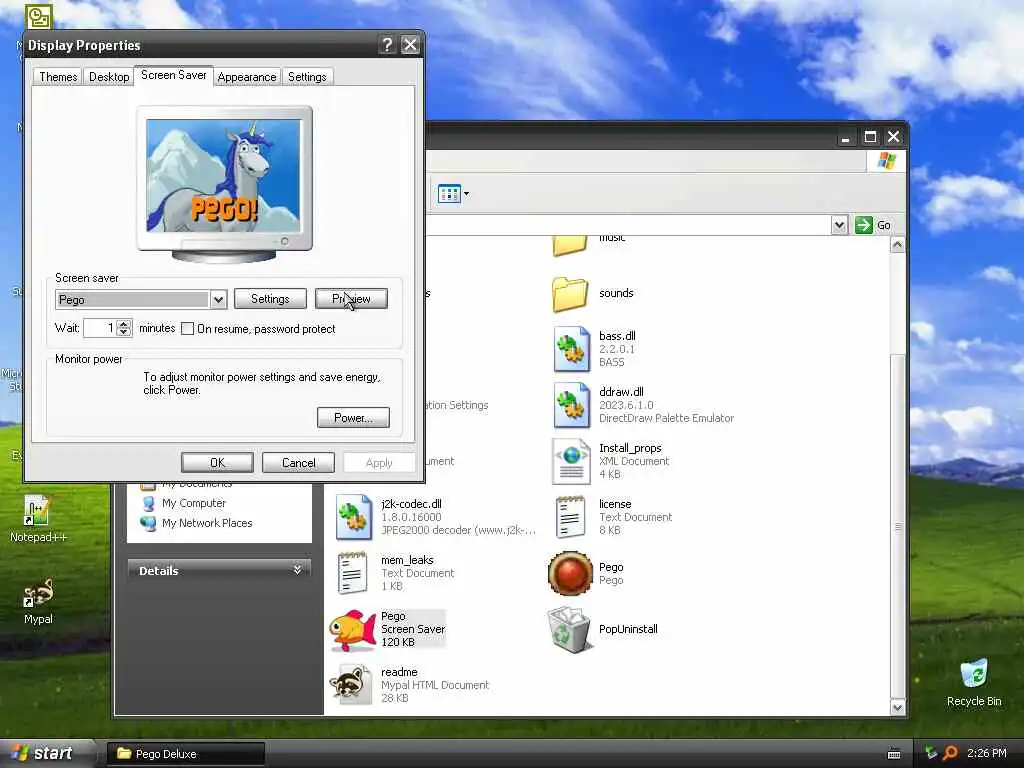Click the green Go arrow icon
Screen dimensions: 1024x768
coord(863,225)
